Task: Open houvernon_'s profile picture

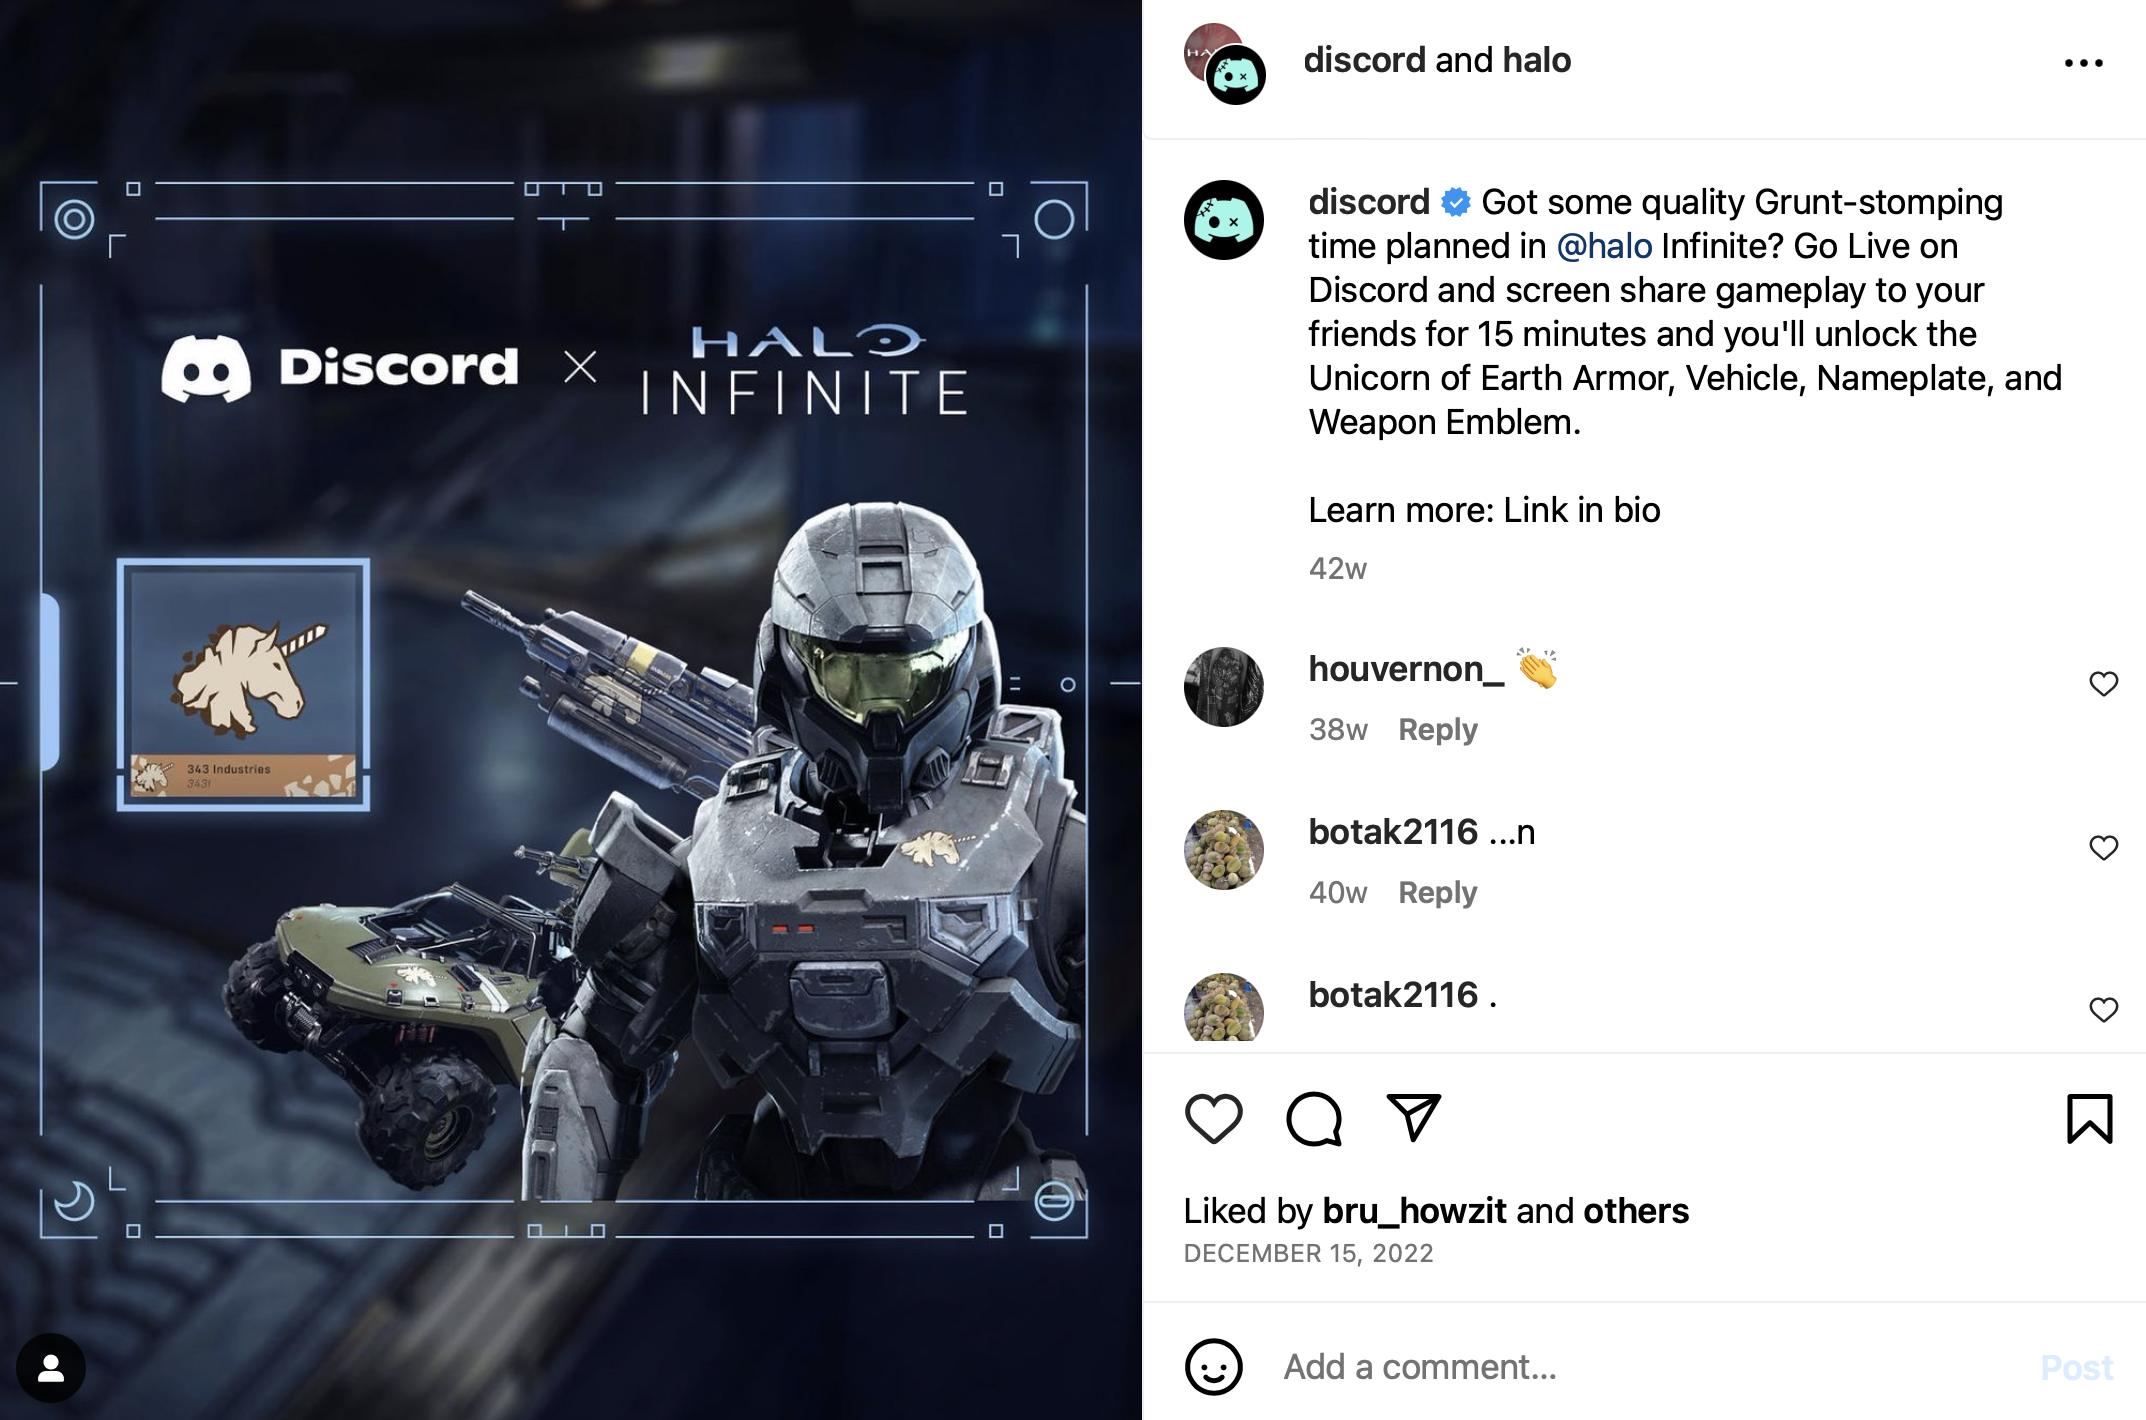Action: (x=1224, y=687)
